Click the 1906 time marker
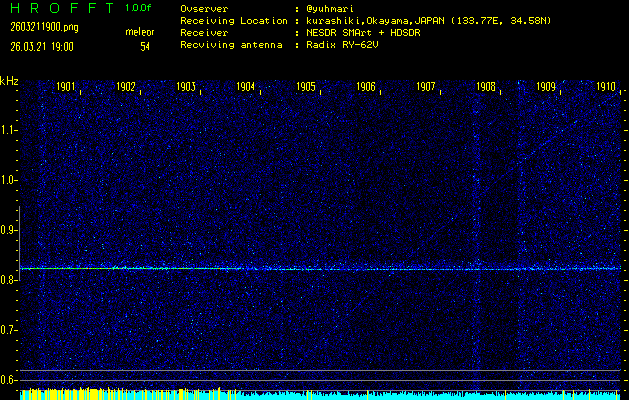The width and height of the screenshot is (629, 400). (x=366, y=87)
